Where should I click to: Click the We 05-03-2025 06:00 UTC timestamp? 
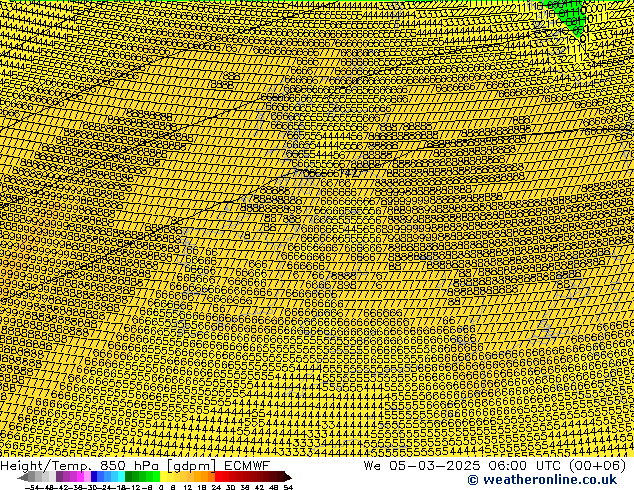[495, 466]
